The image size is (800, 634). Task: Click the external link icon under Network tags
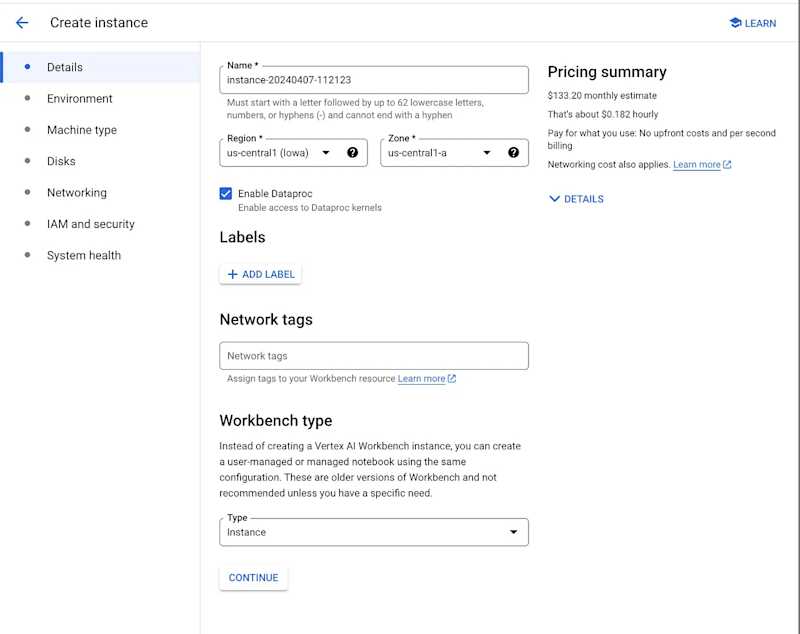click(x=452, y=379)
